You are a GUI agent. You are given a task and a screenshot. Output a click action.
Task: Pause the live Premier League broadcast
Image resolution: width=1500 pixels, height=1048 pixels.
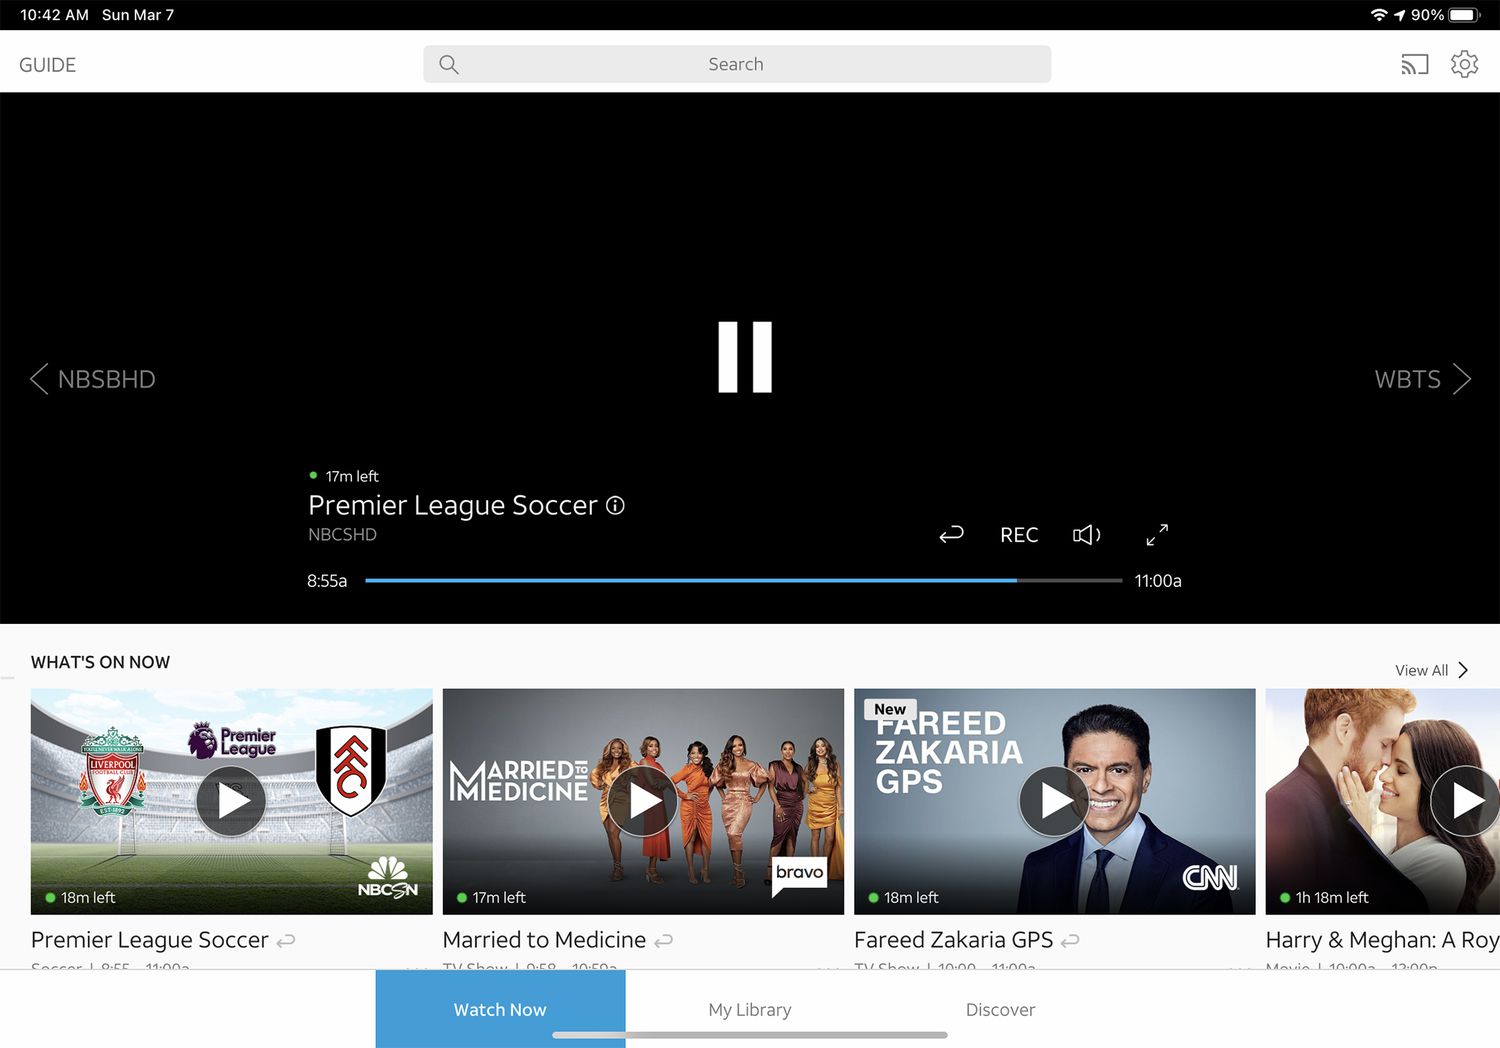[745, 357]
